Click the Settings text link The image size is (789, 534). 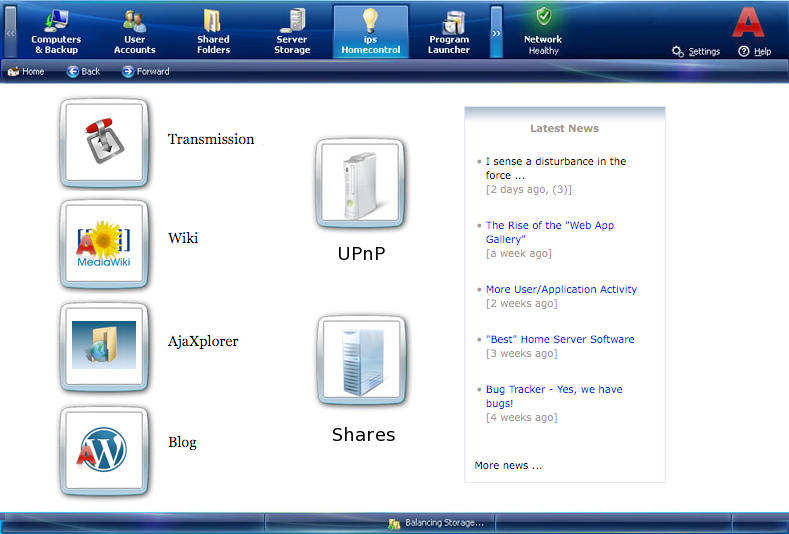[704, 51]
